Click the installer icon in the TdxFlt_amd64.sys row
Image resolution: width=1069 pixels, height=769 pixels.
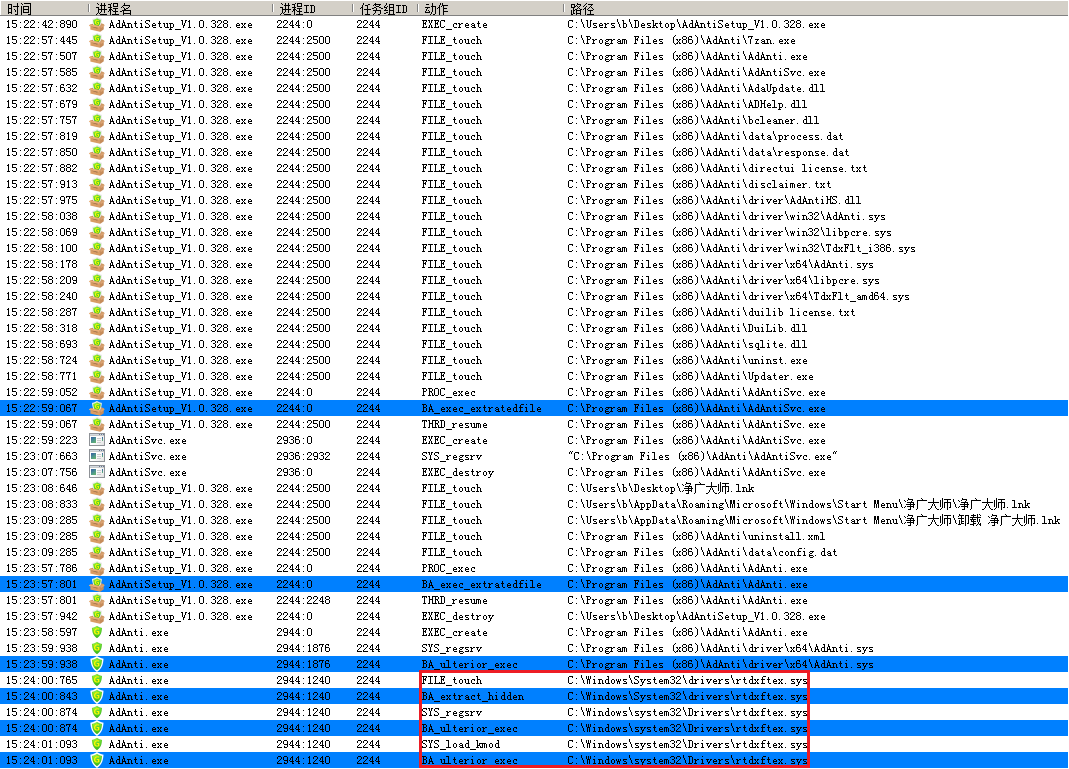click(97, 296)
